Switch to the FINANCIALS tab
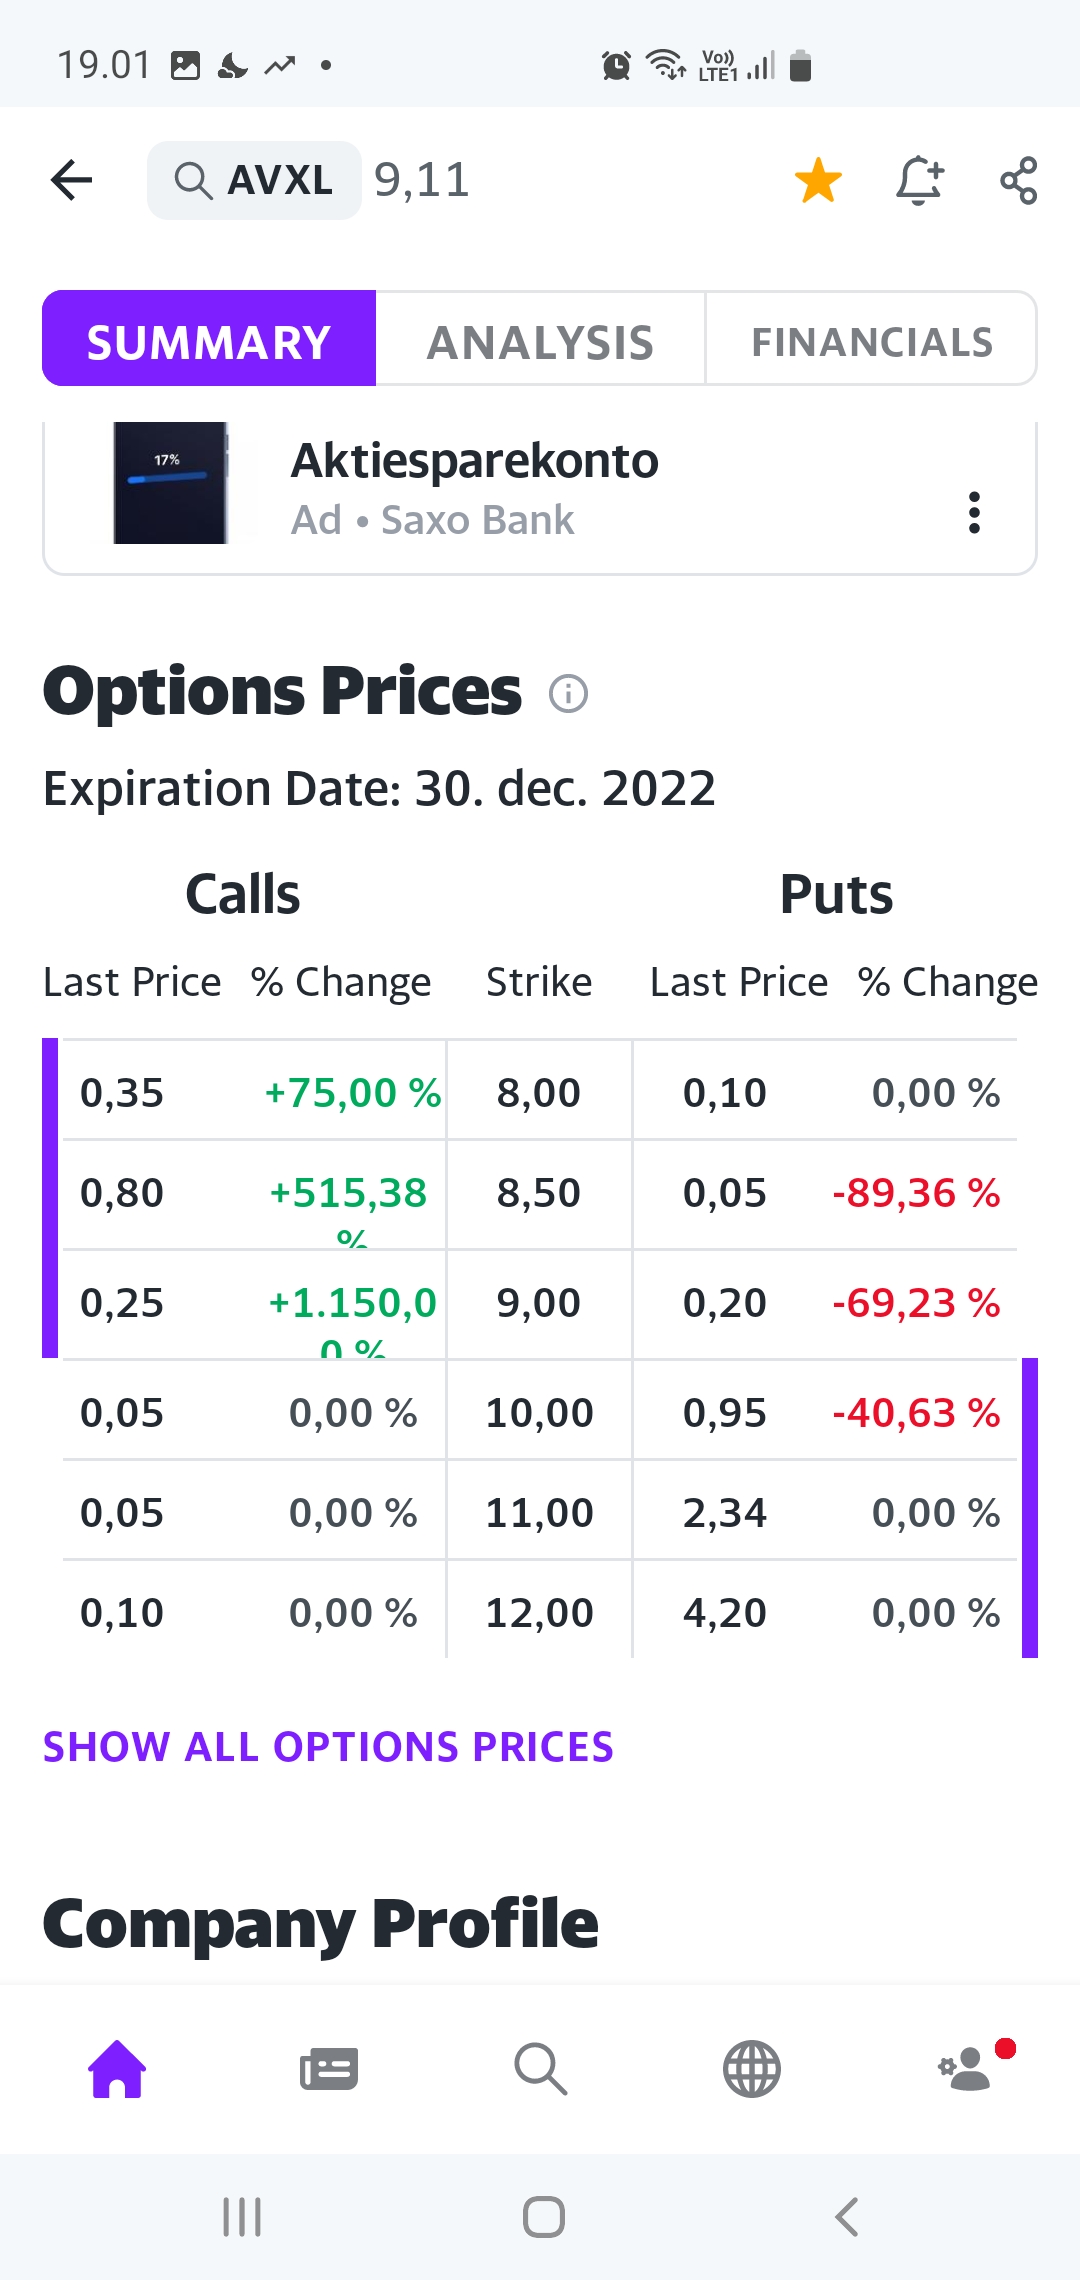Screen dimensions: 1080x2280 point(871,342)
